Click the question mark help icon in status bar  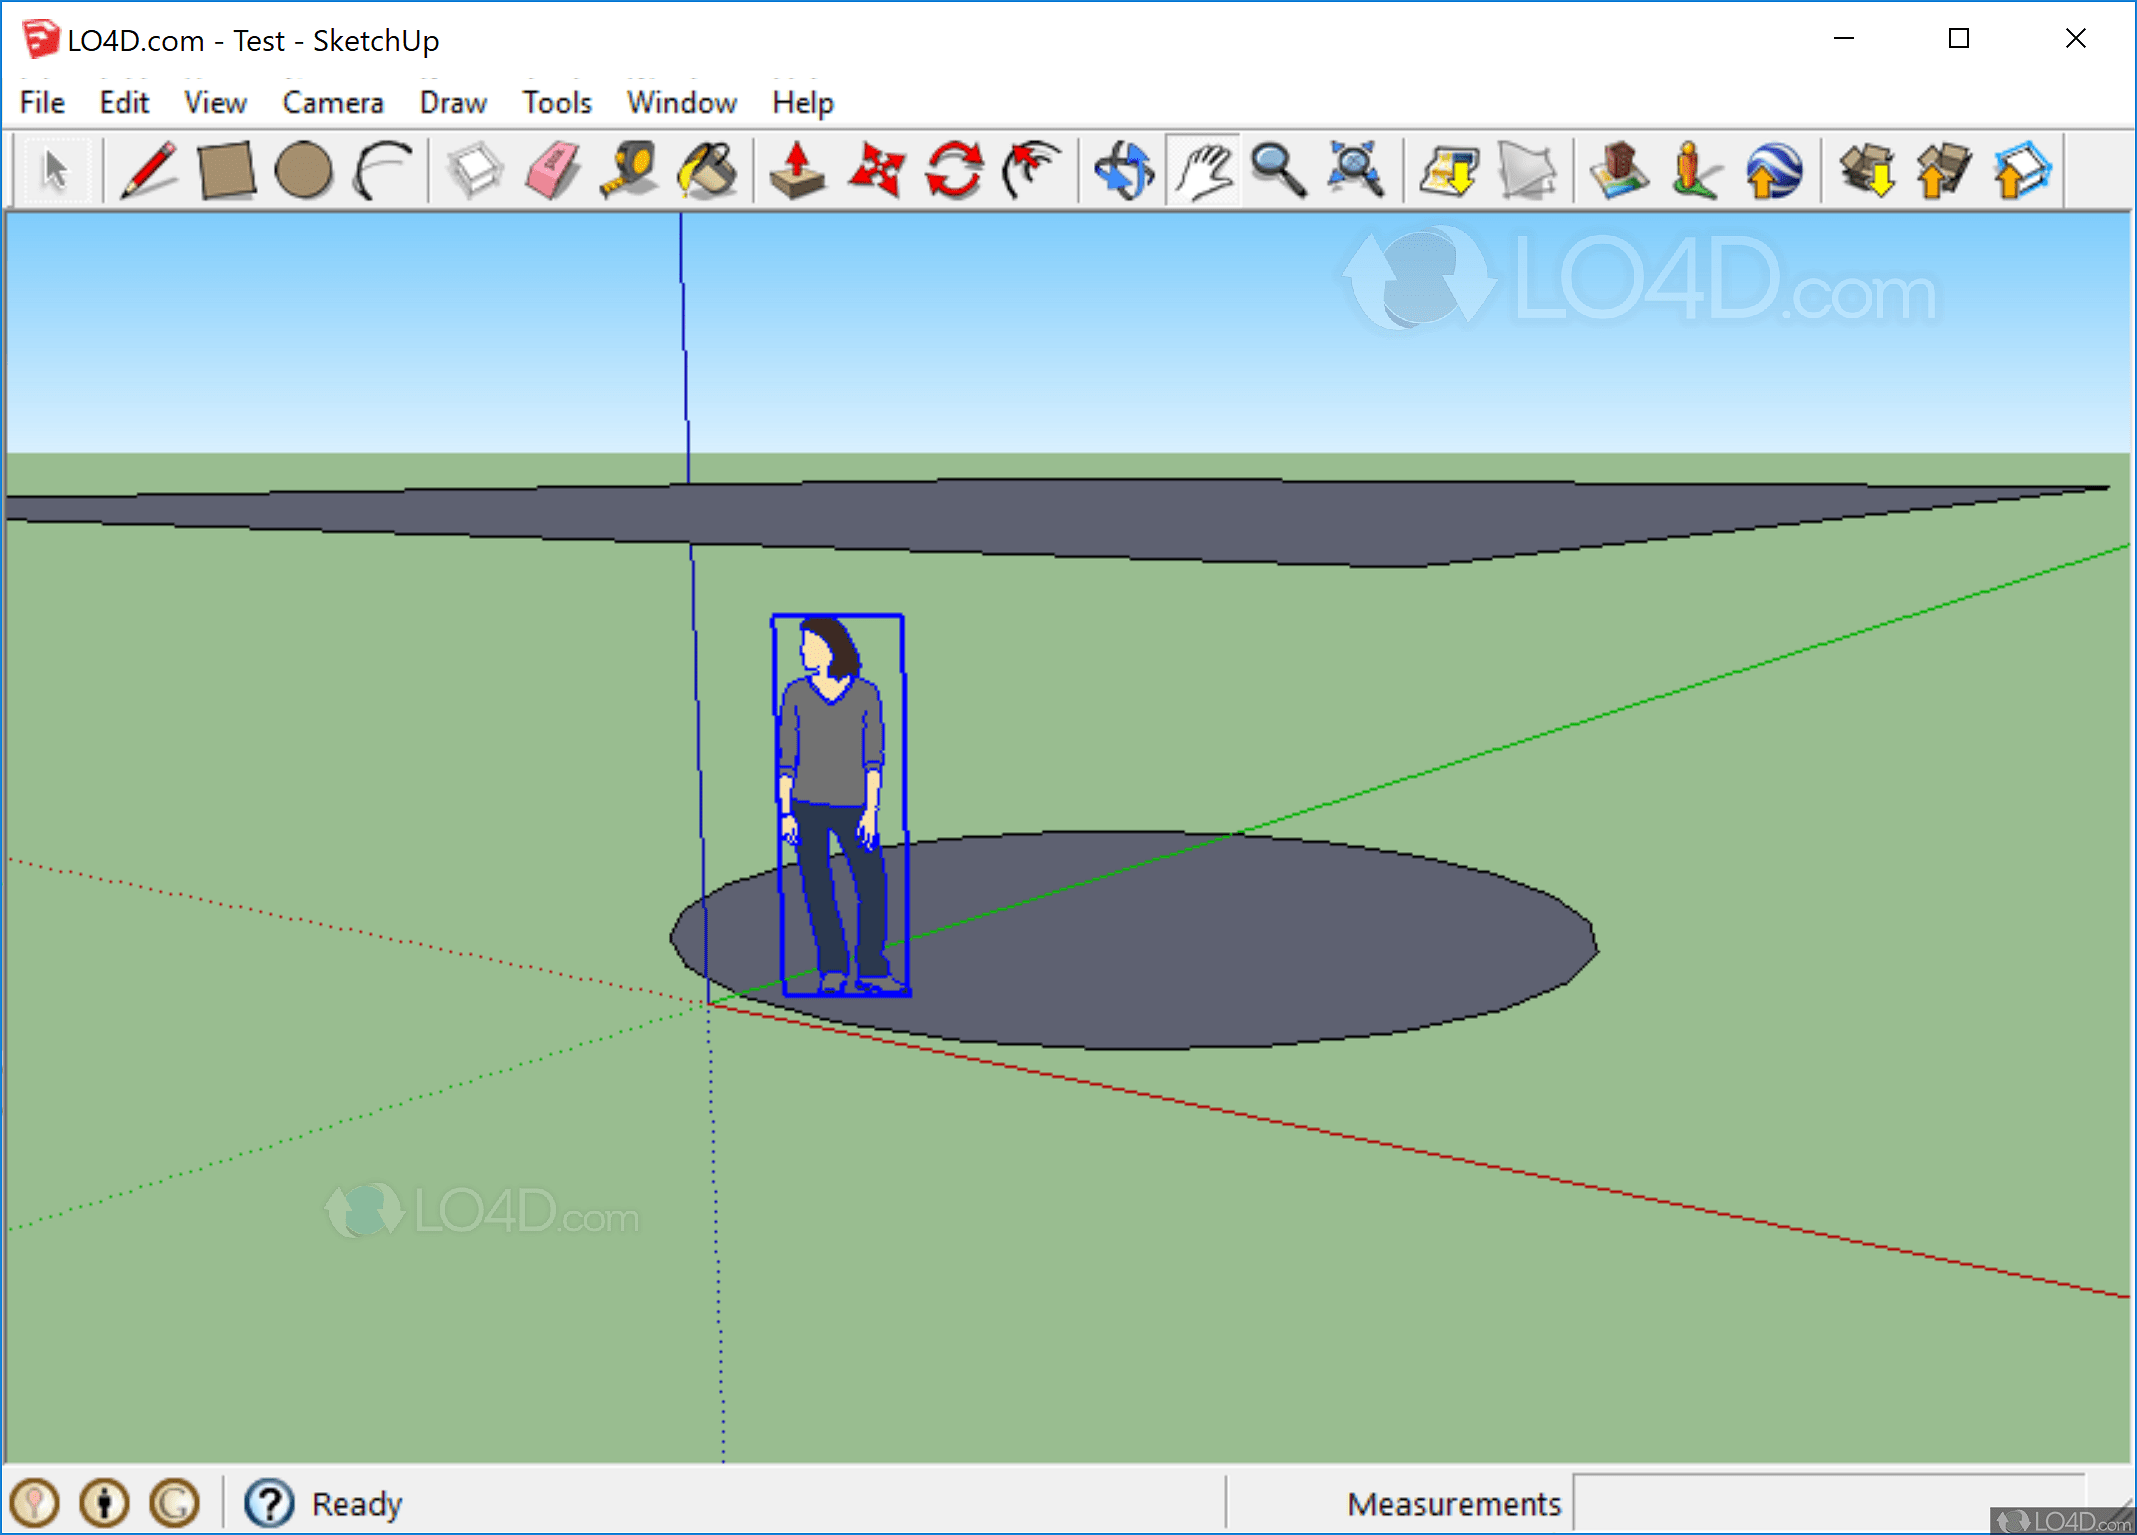[x=269, y=1503]
